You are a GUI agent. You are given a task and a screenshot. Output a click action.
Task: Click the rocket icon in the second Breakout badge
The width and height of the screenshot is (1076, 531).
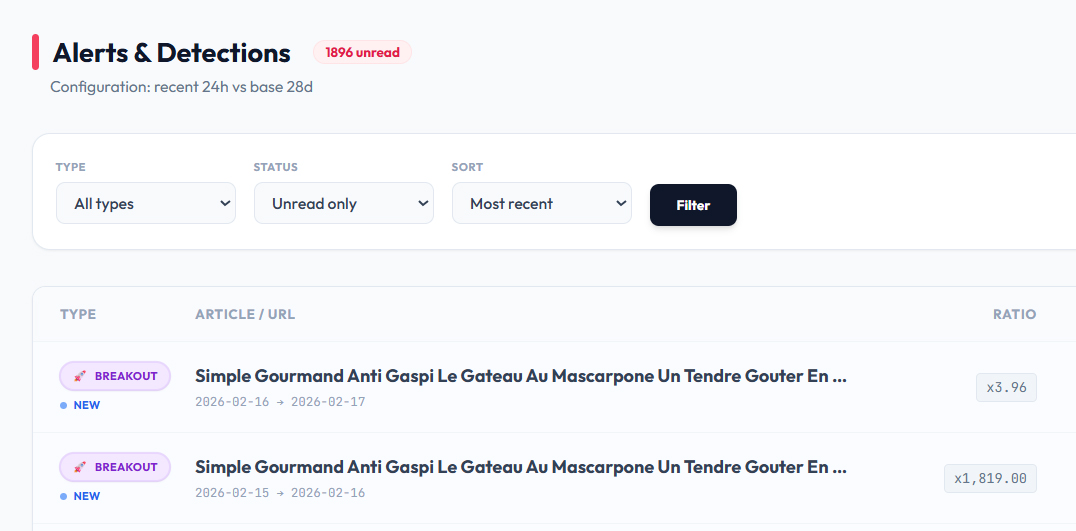[78, 467]
